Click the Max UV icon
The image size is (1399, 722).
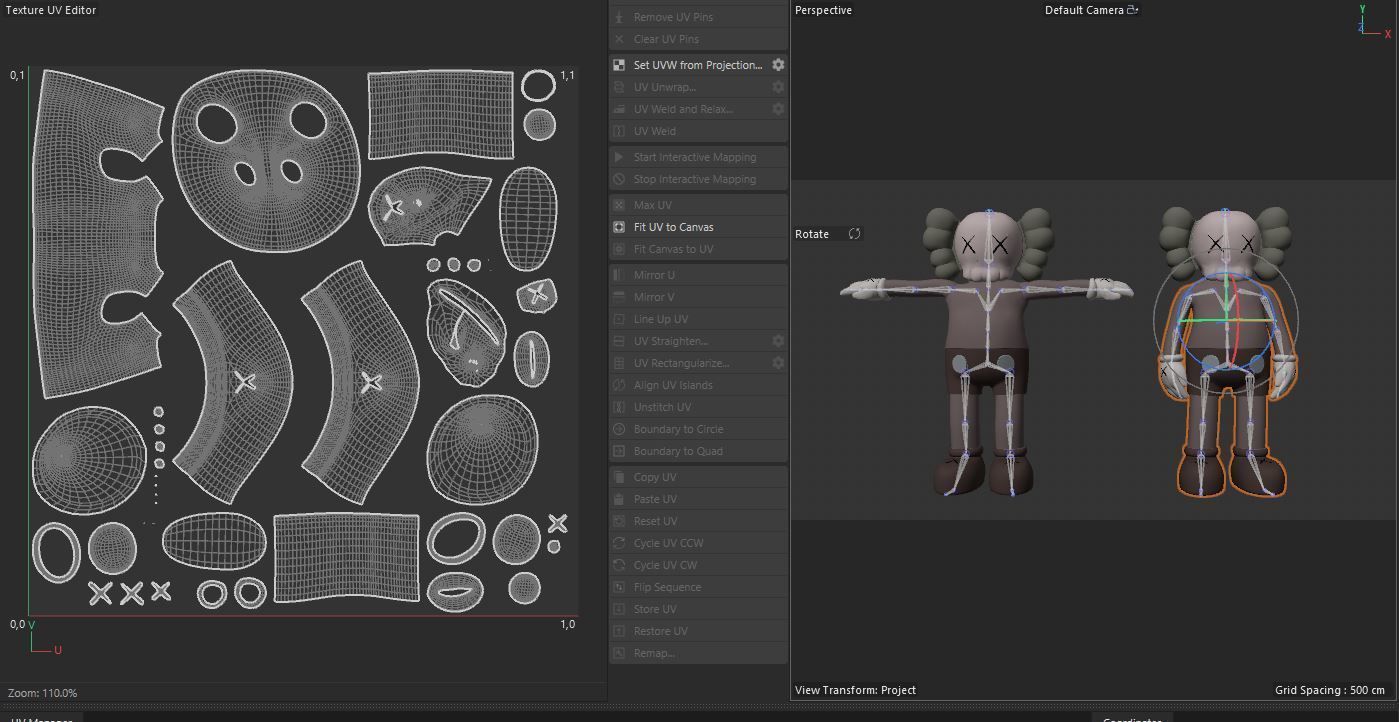coord(619,205)
